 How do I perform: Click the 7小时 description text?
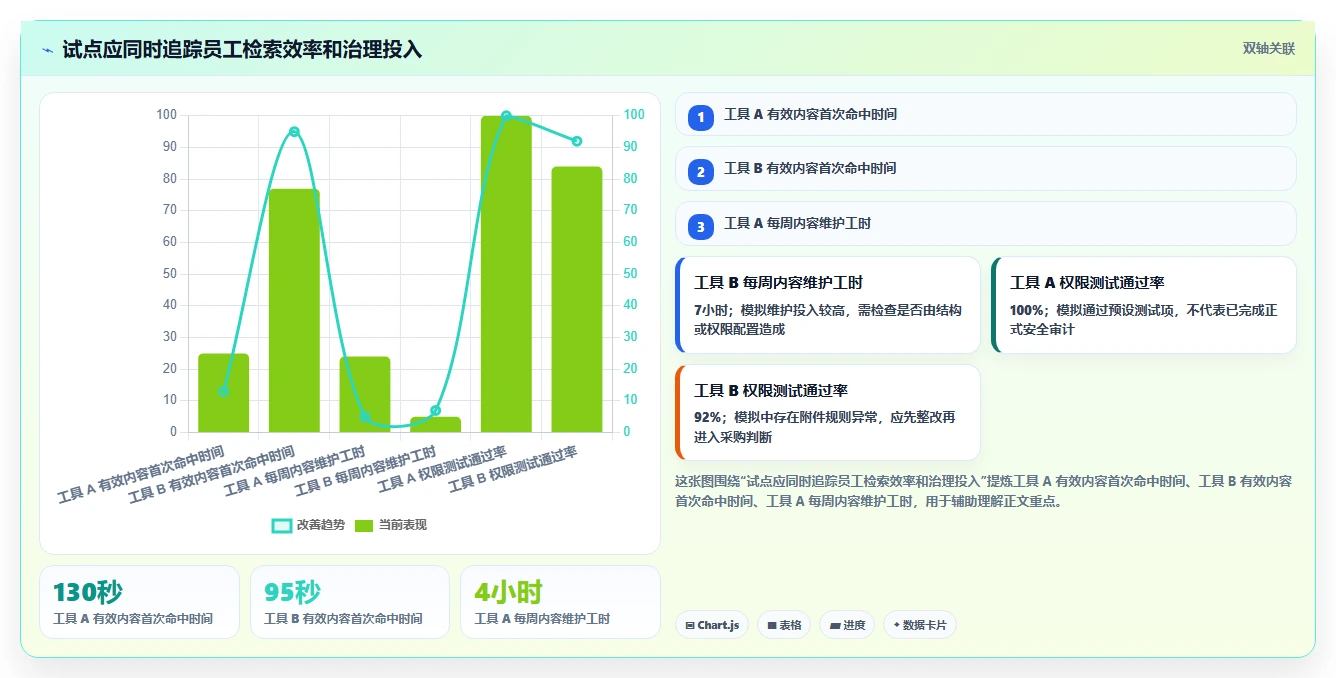(x=828, y=320)
